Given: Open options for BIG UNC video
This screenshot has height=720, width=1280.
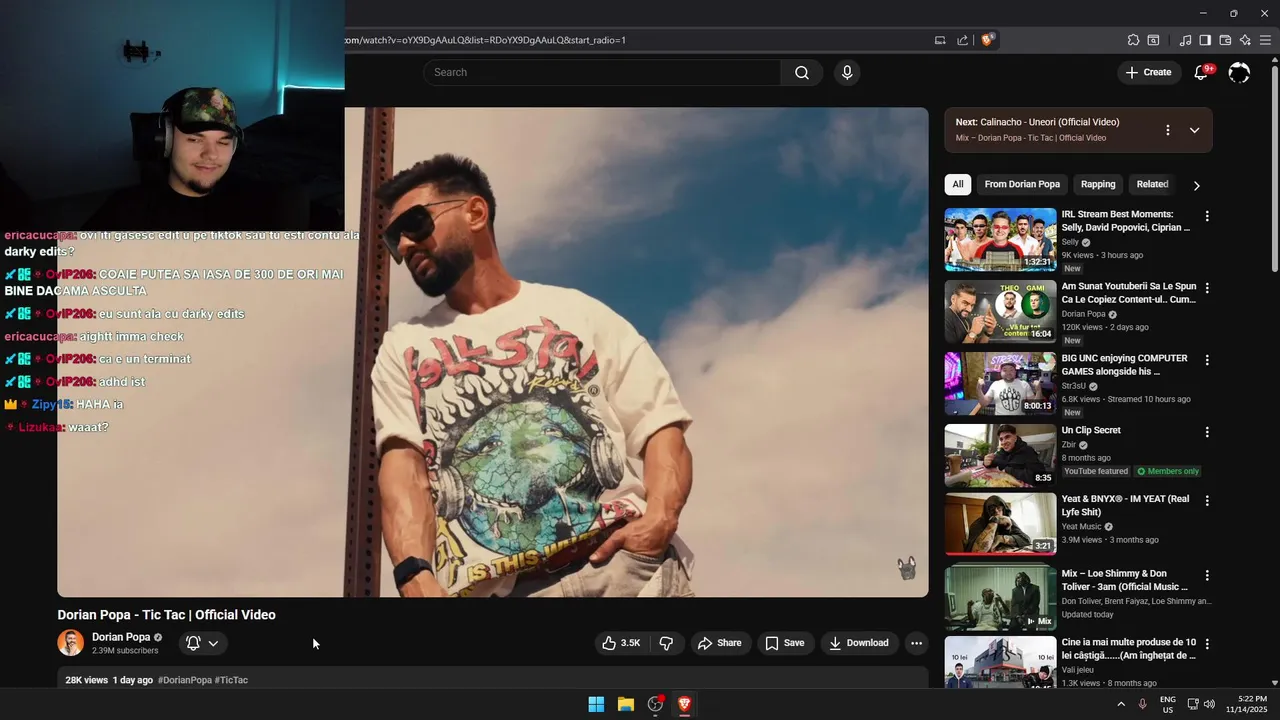Looking at the screenshot, I should [1207, 360].
